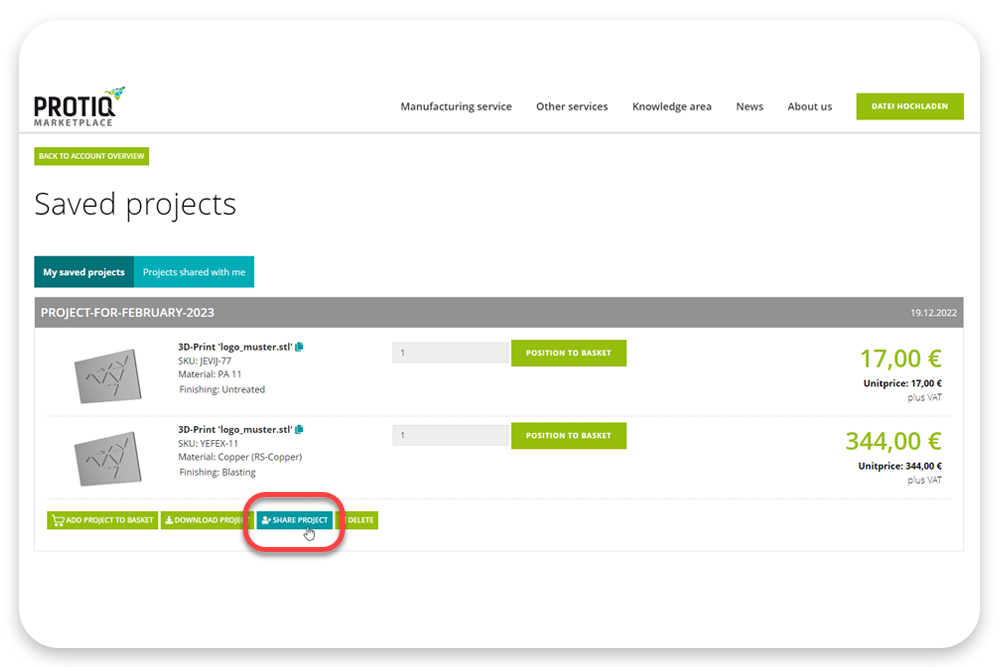This screenshot has width=1000, height=667.
Task: Open the 'Other services' menu
Action: click(x=572, y=106)
